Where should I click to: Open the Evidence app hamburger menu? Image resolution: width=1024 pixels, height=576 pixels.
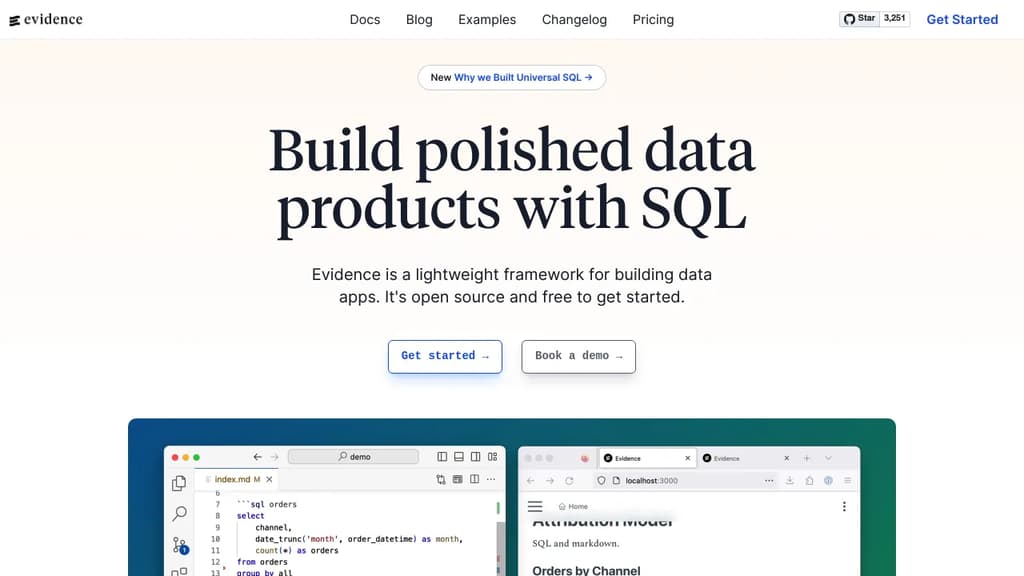pos(535,506)
